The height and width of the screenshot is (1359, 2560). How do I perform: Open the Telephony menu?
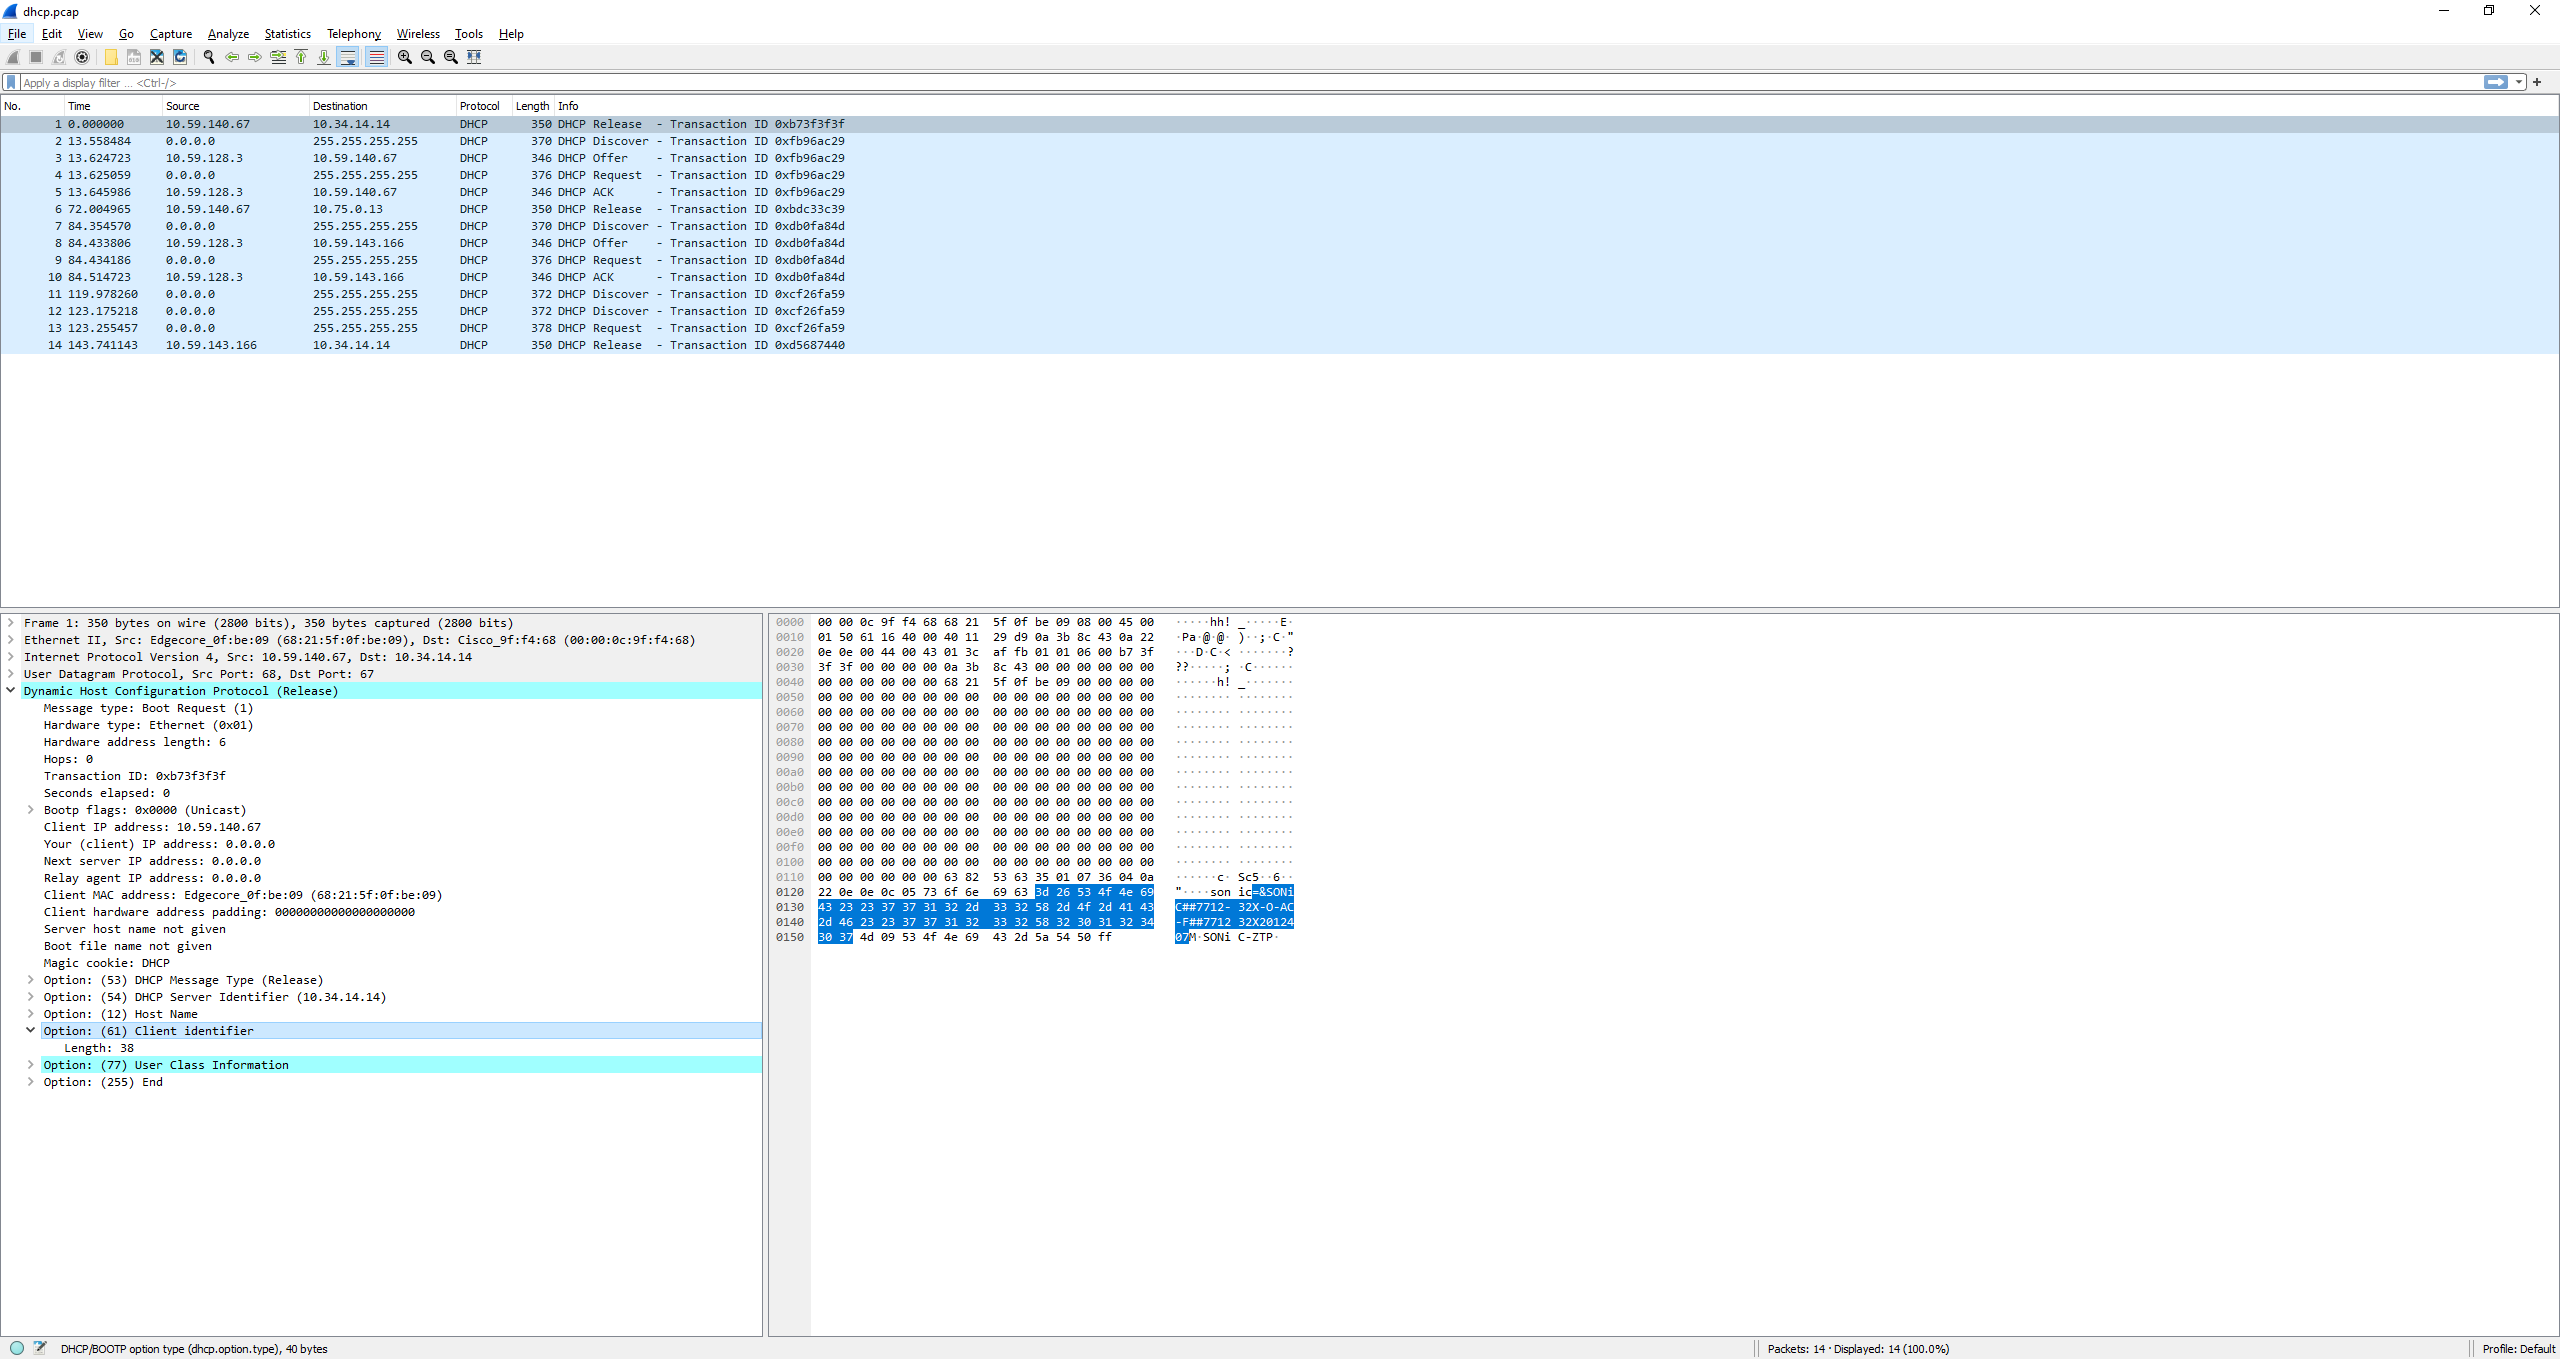352,33
